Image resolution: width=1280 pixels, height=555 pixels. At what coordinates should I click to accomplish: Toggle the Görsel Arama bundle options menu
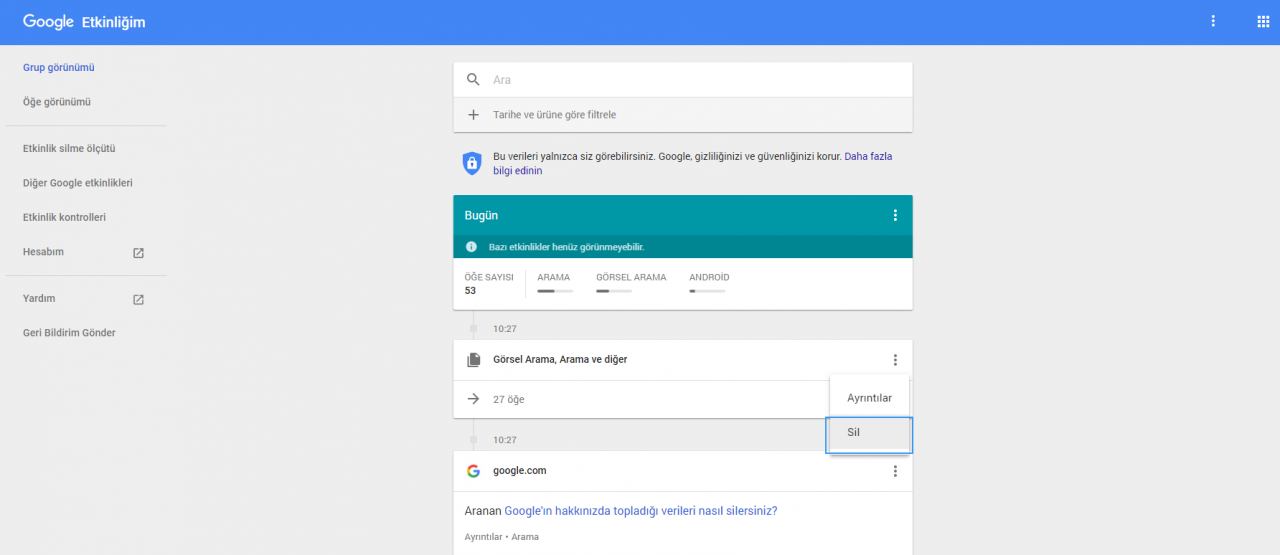click(895, 360)
